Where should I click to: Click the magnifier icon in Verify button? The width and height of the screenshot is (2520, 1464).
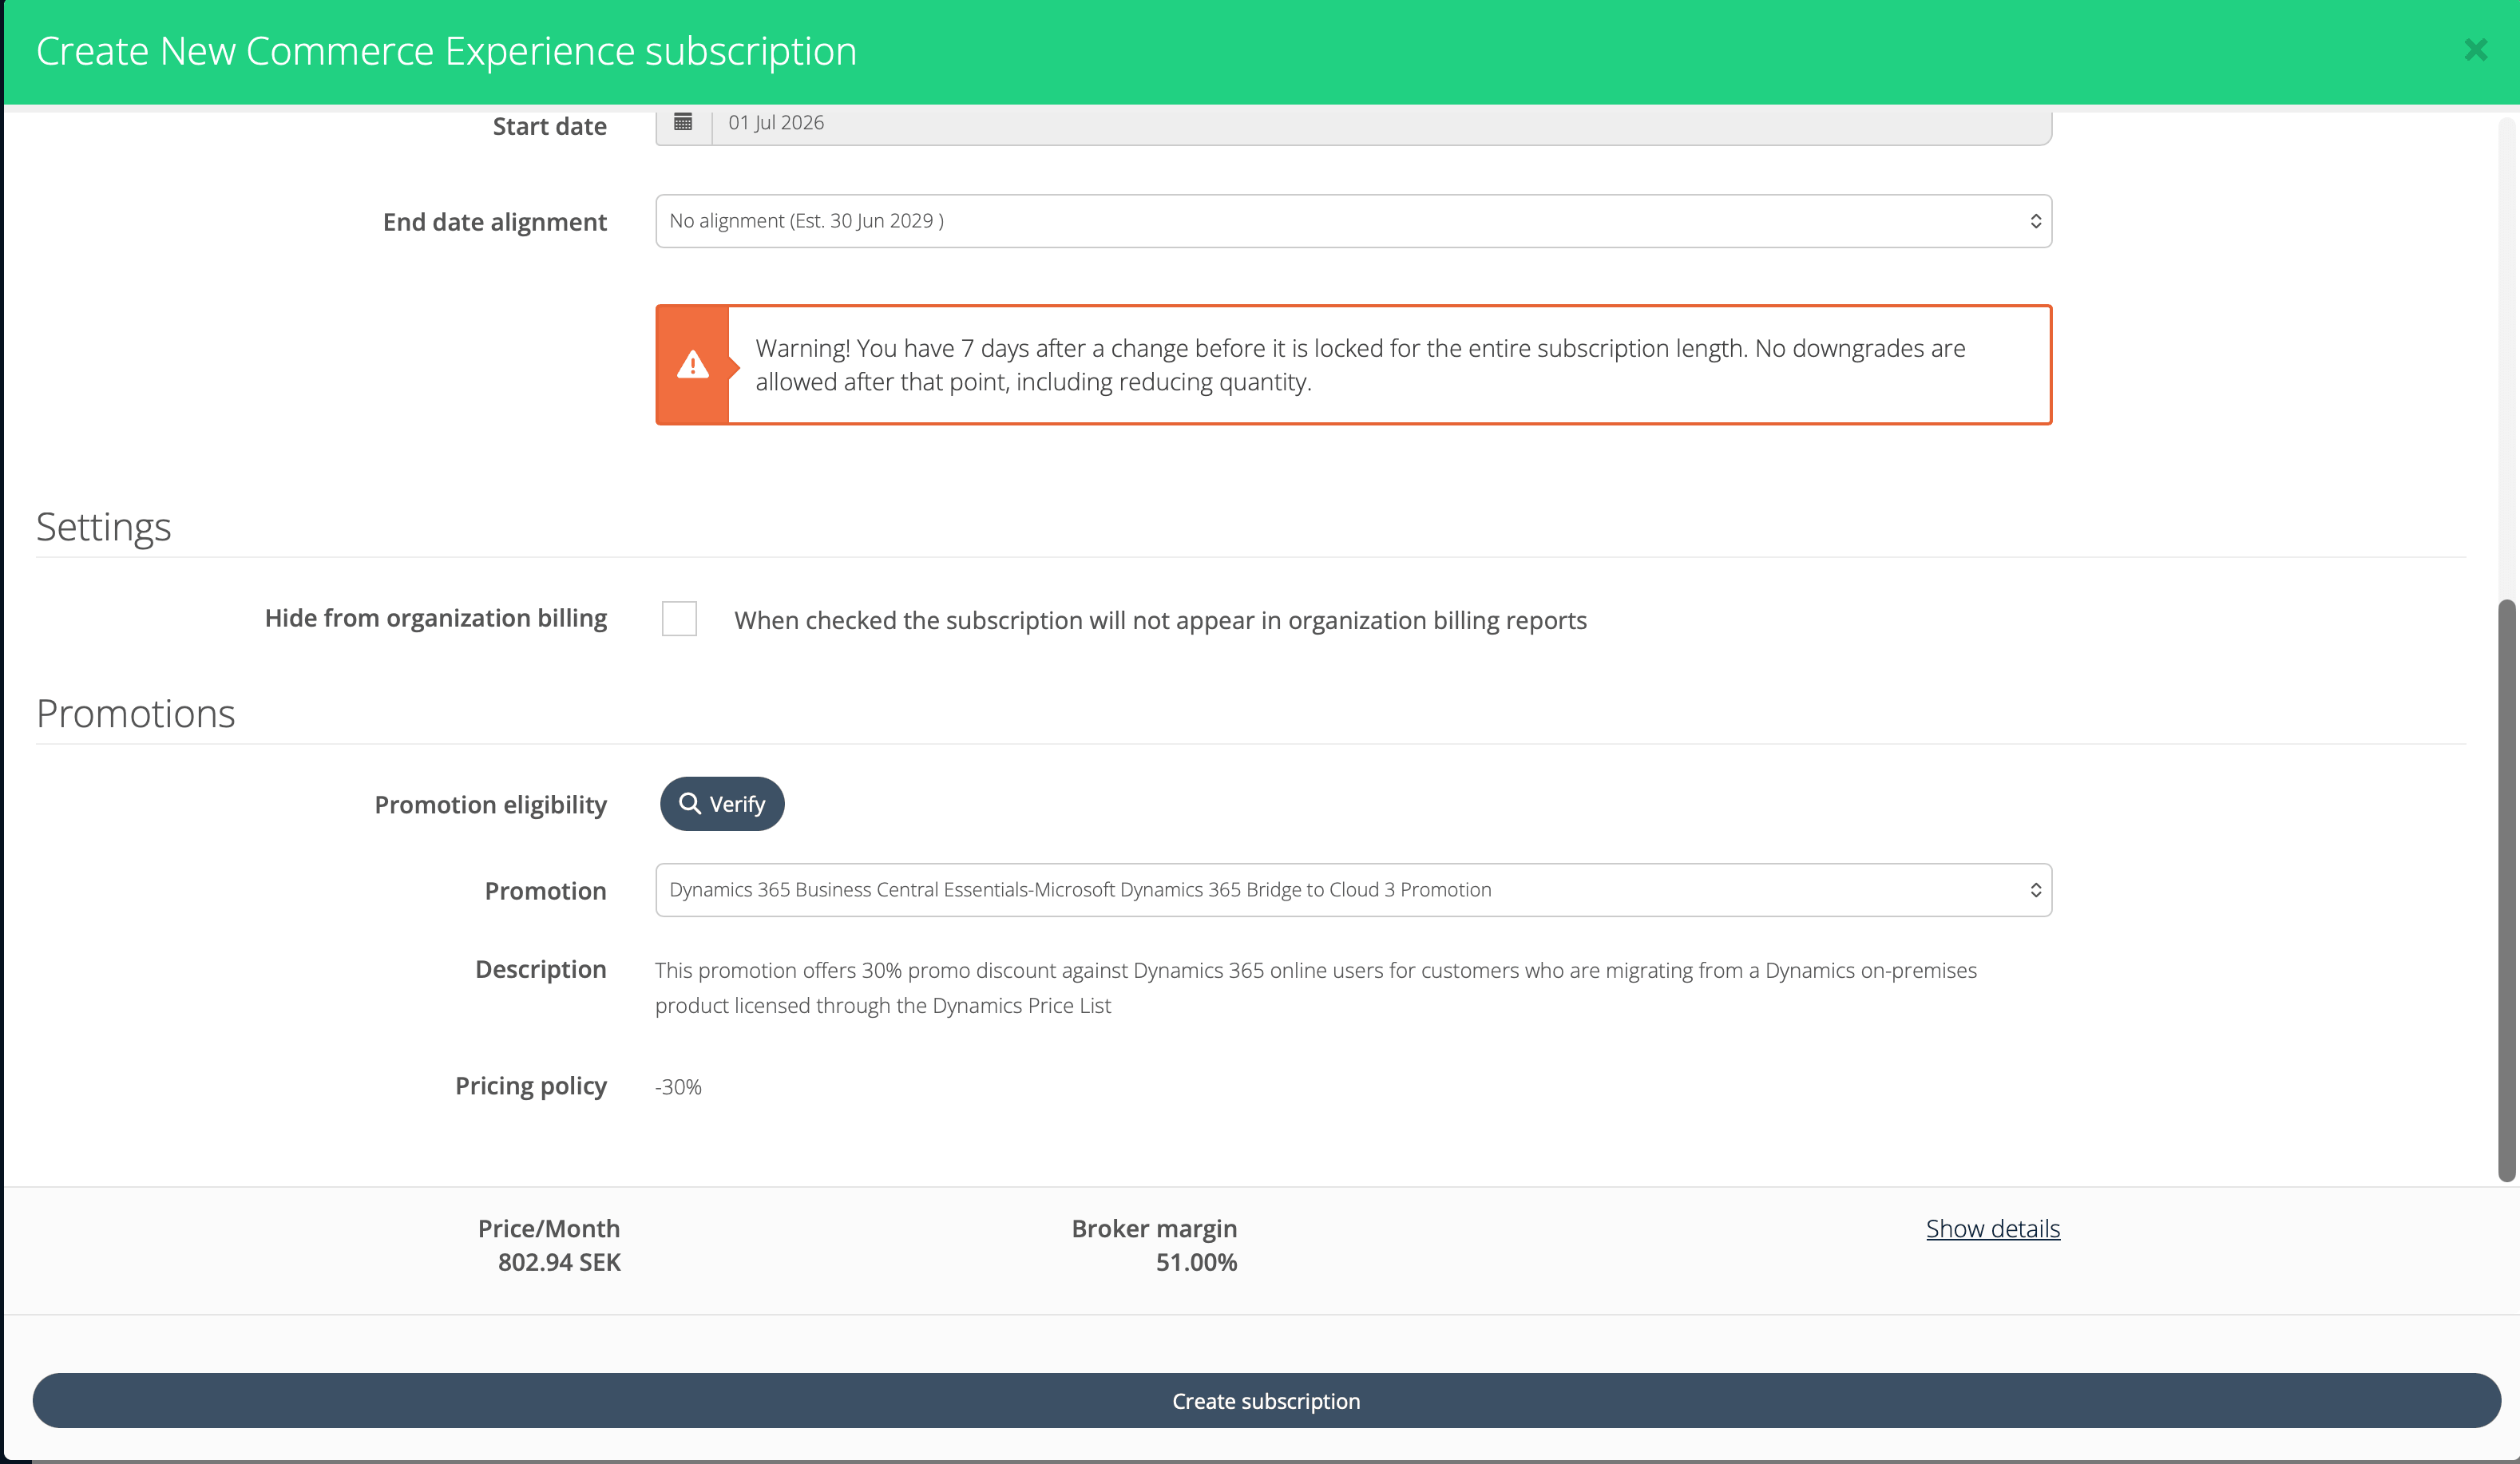click(x=690, y=803)
